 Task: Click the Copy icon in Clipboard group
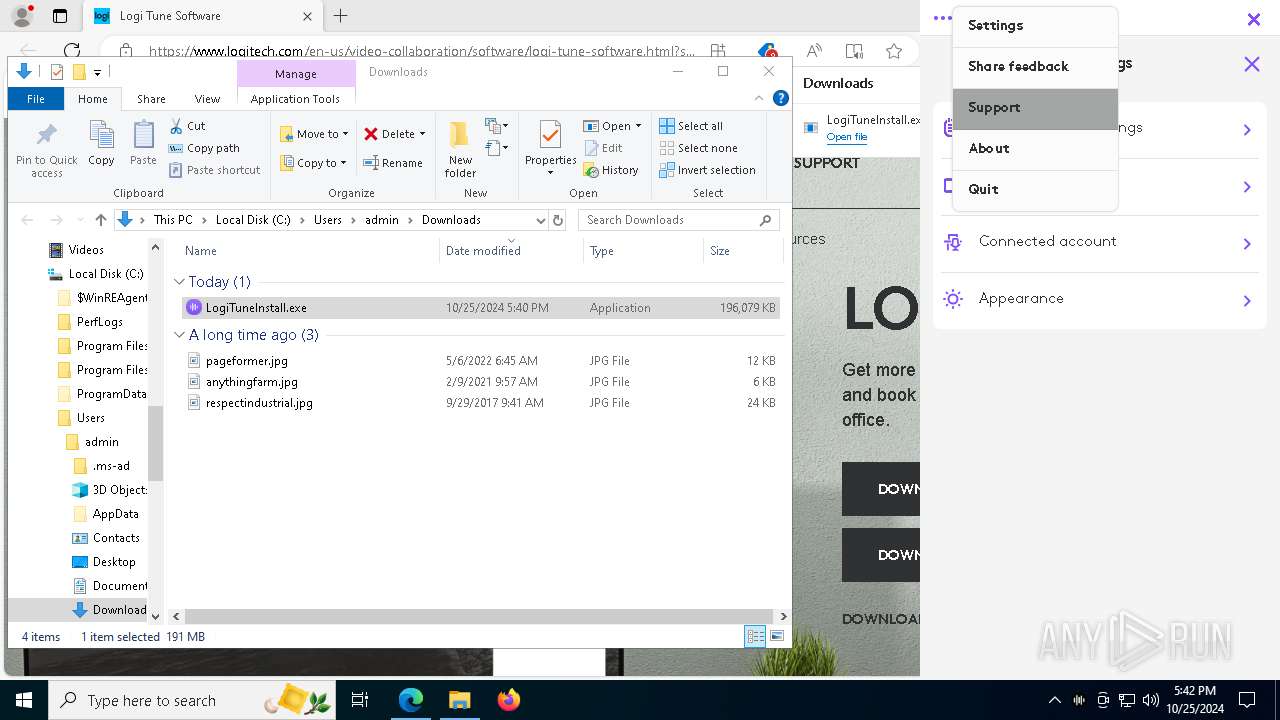101,135
